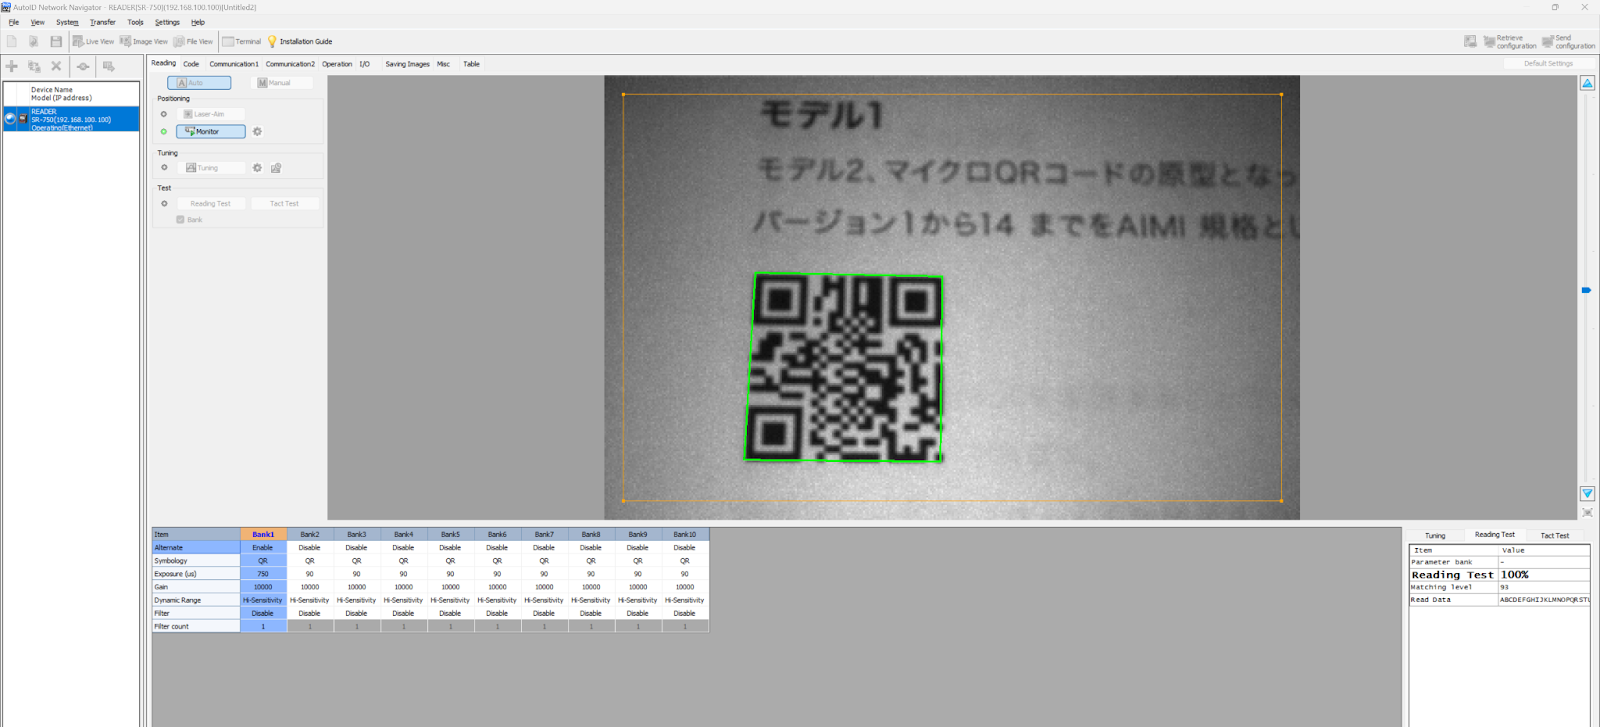This screenshot has width=1600, height=727.
Task: Open the Transfer menu
Action: pos(103,22)
